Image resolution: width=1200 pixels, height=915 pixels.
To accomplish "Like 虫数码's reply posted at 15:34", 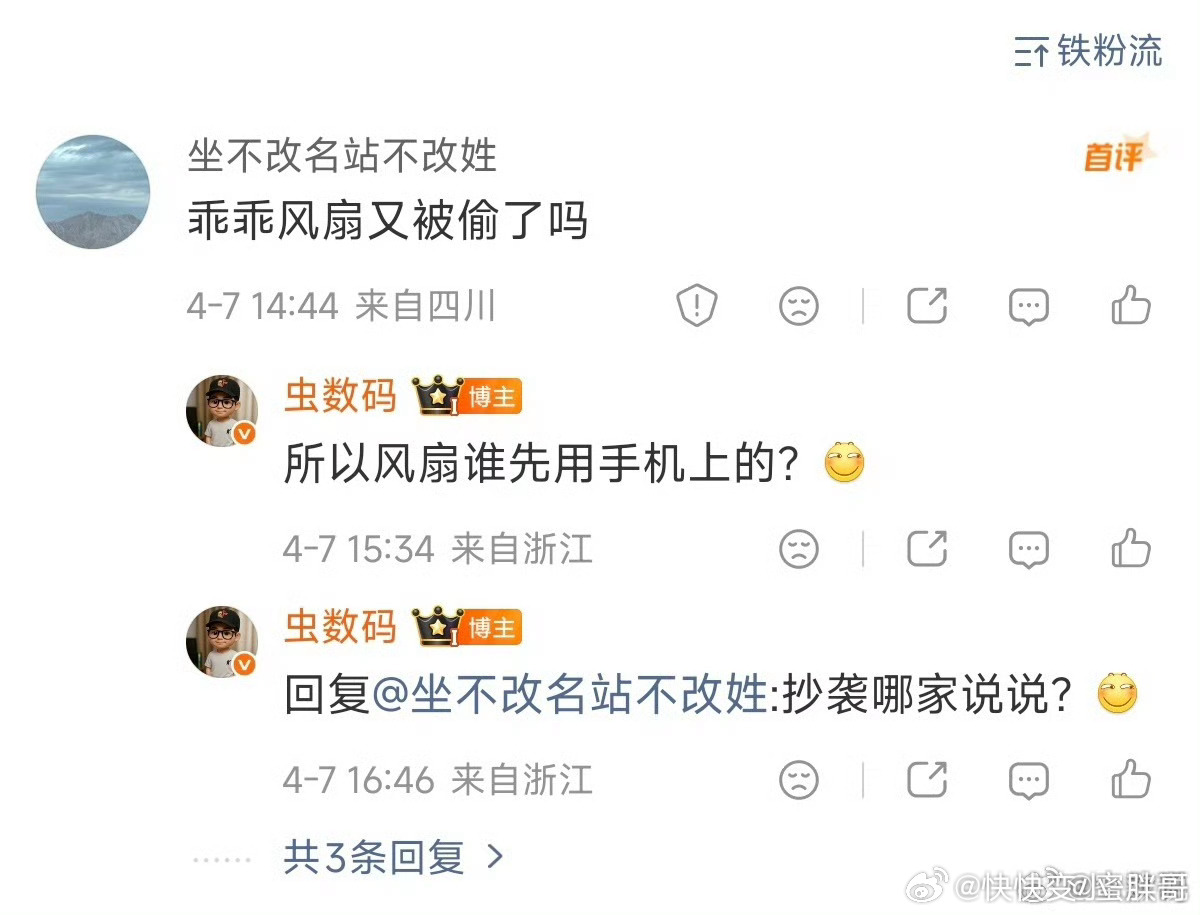I will (x=1131, y=547).
